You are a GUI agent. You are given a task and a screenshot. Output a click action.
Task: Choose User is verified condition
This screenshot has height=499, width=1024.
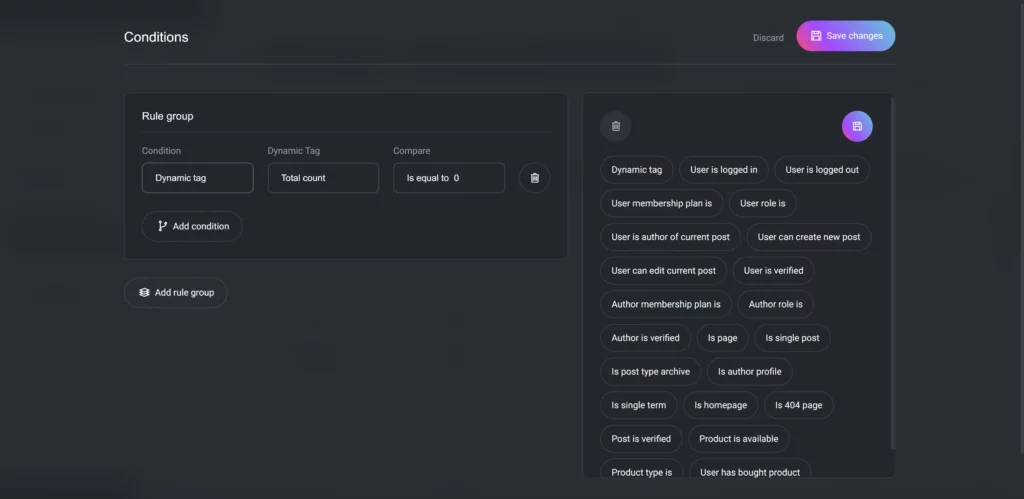point(773,270)
